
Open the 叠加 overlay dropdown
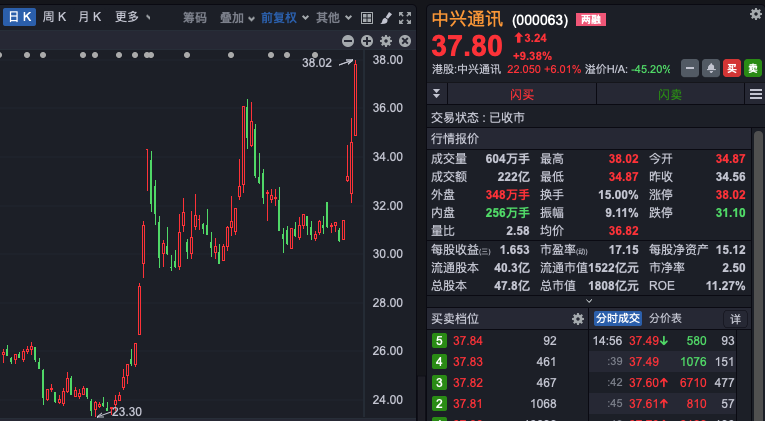(x=237, y=18)
